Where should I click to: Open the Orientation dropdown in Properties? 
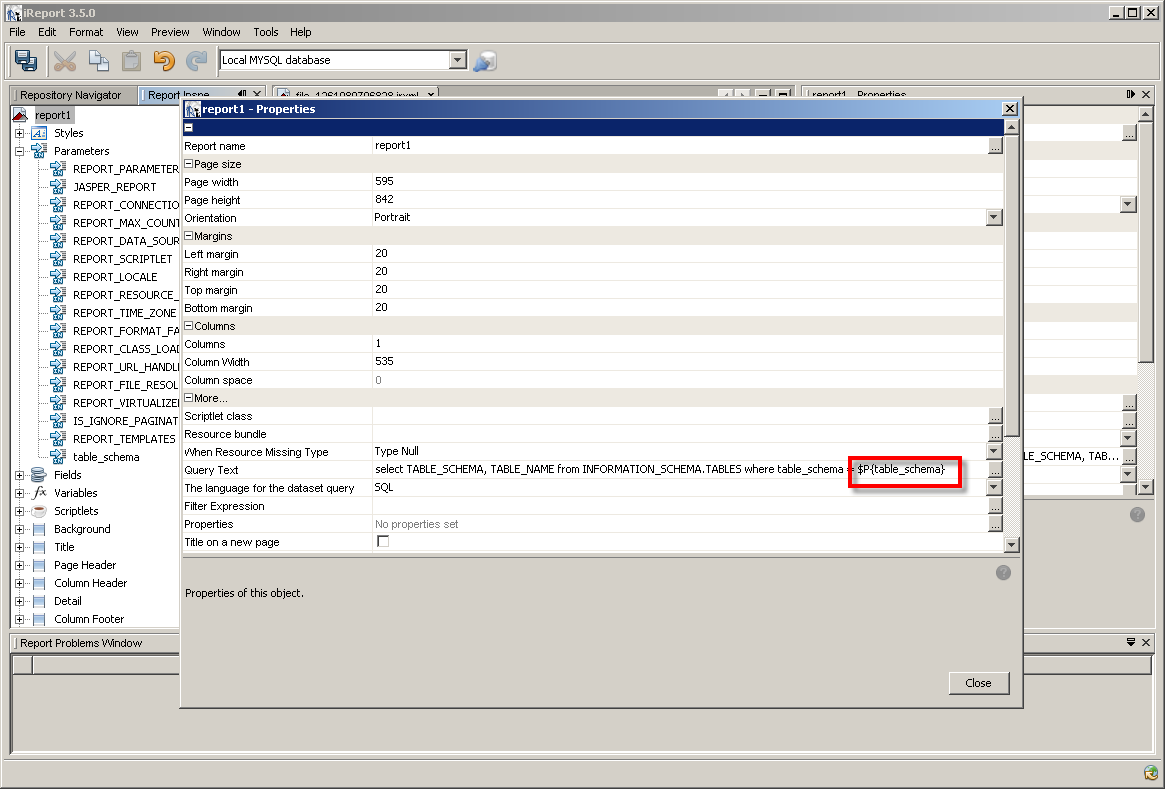tap(994, 217)
